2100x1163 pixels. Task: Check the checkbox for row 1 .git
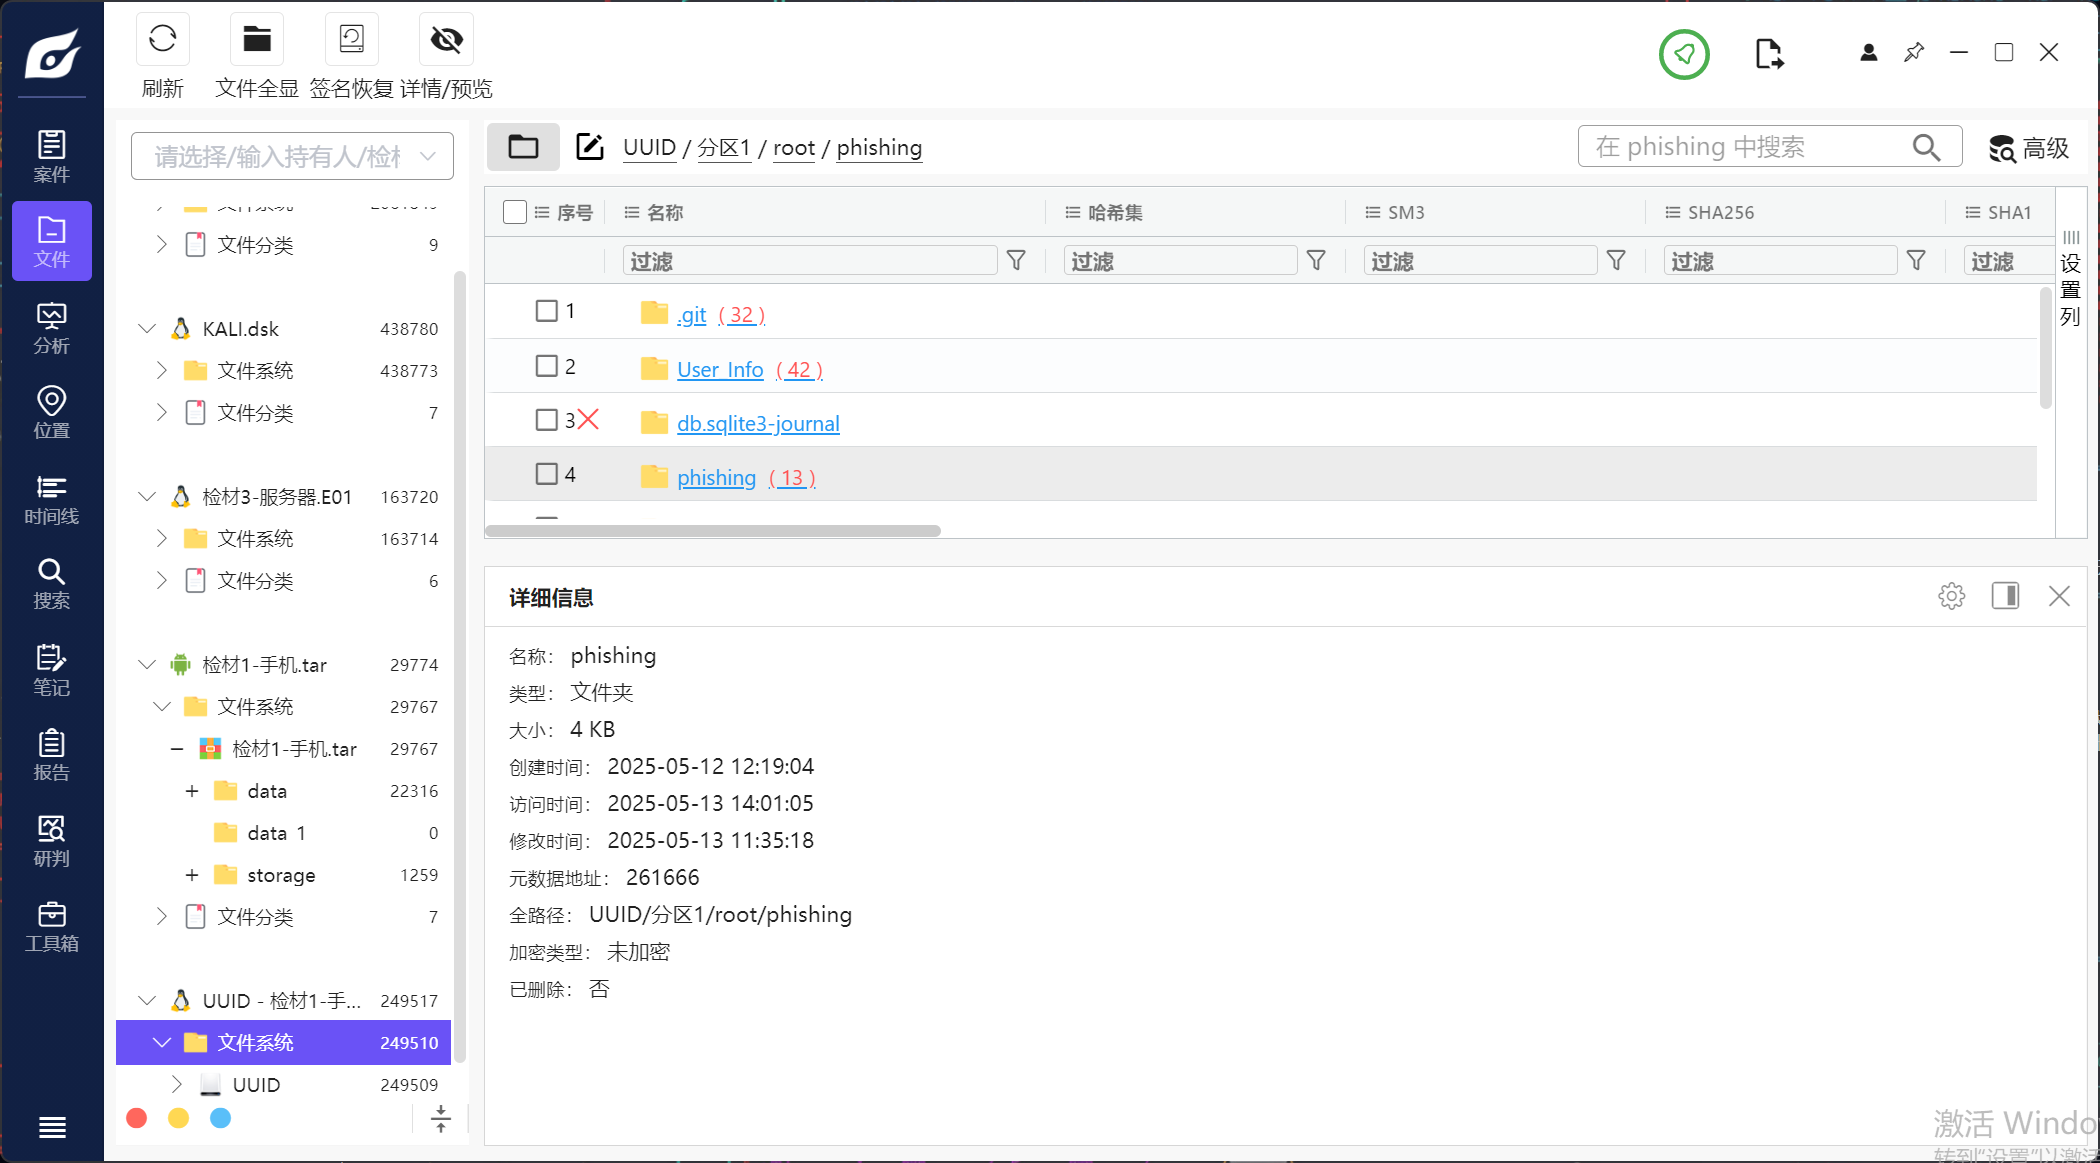(546, 311)
